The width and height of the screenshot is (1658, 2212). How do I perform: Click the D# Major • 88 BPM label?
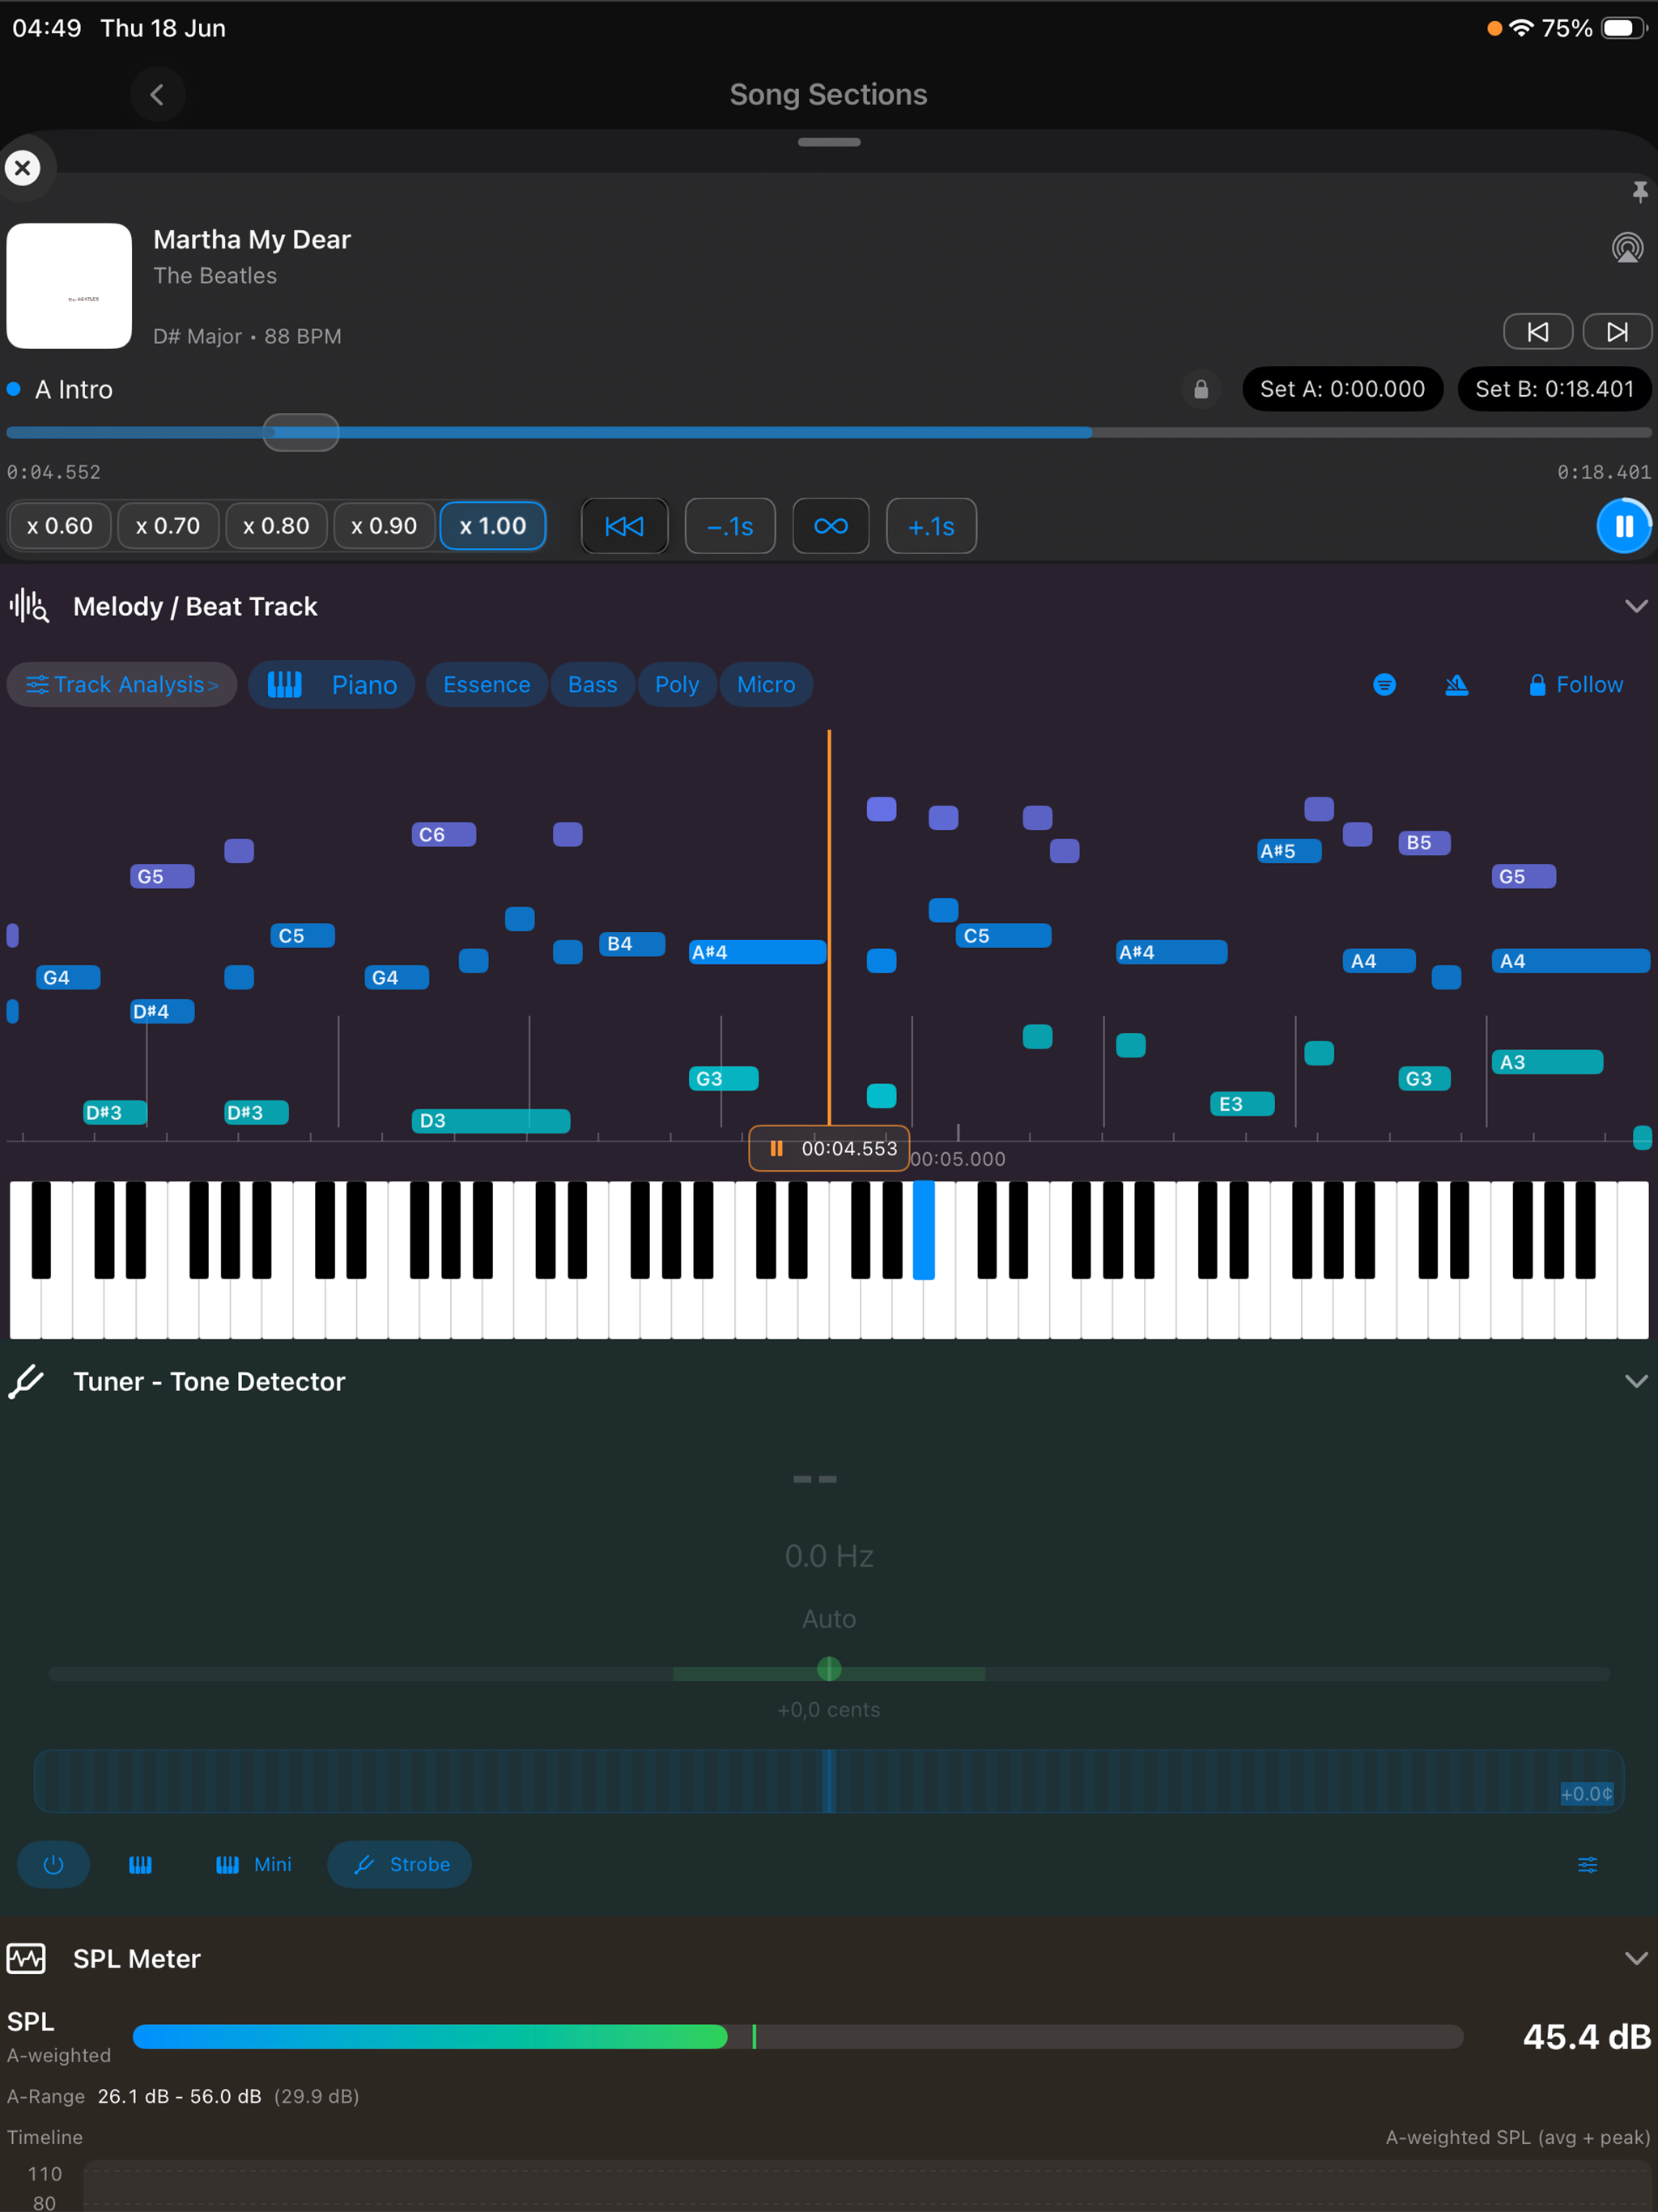247,336
